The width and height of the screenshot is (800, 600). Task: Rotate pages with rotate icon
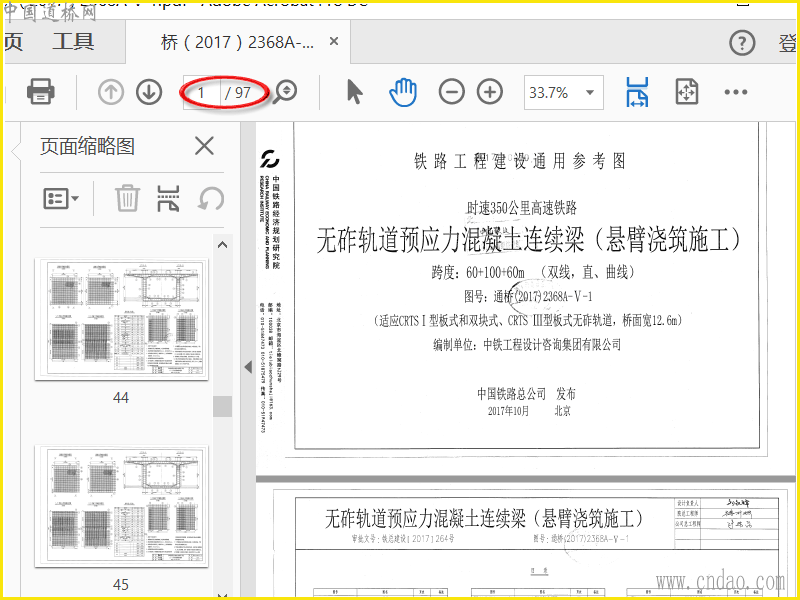point(211,198)
